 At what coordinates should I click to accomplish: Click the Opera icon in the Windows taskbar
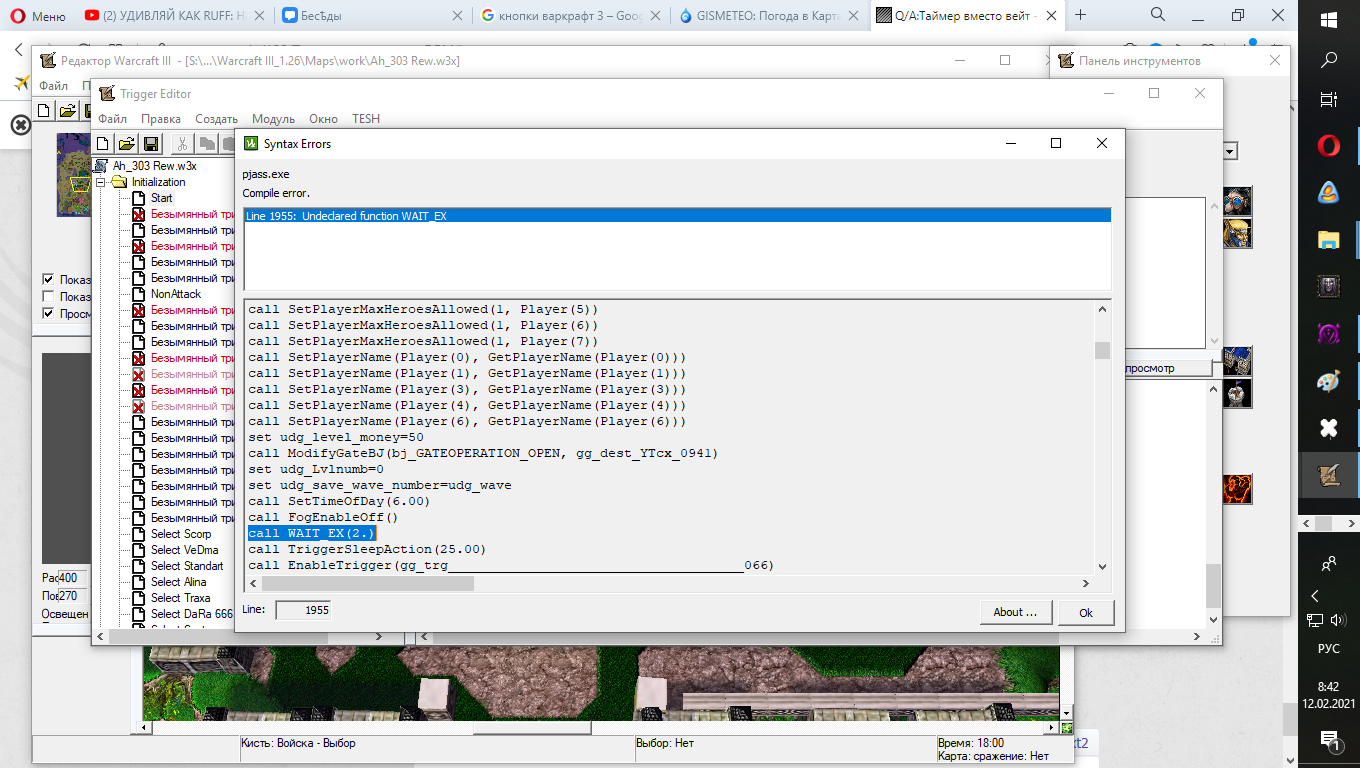(1328, 146)
